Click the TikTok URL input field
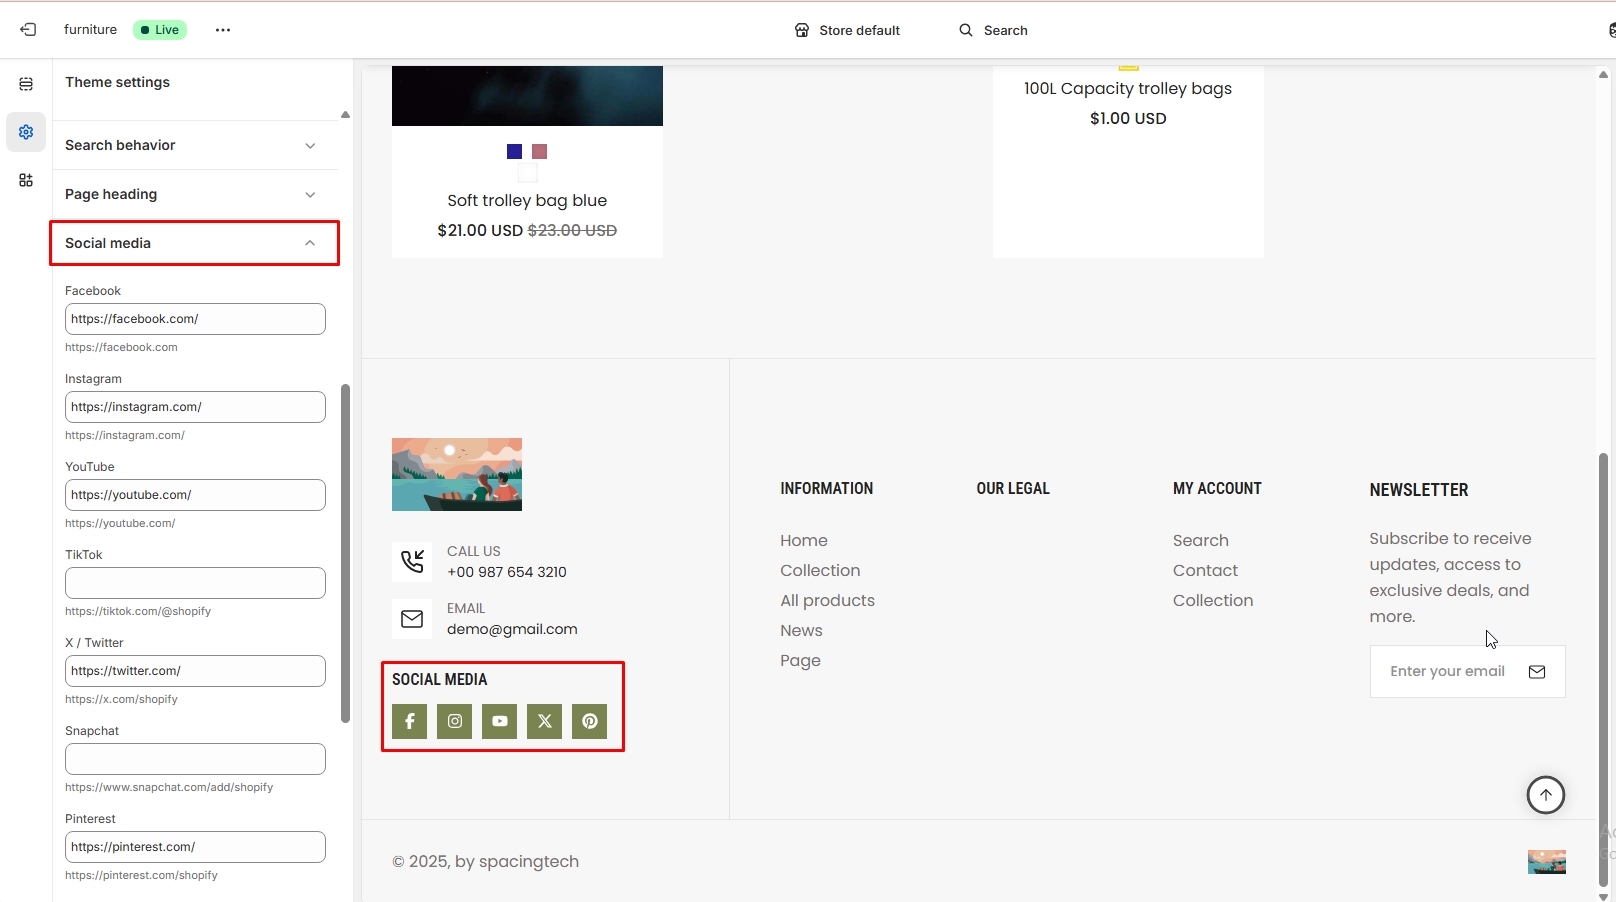Image resolution: width=1616 pixels, height=902 pixels. 195,583
